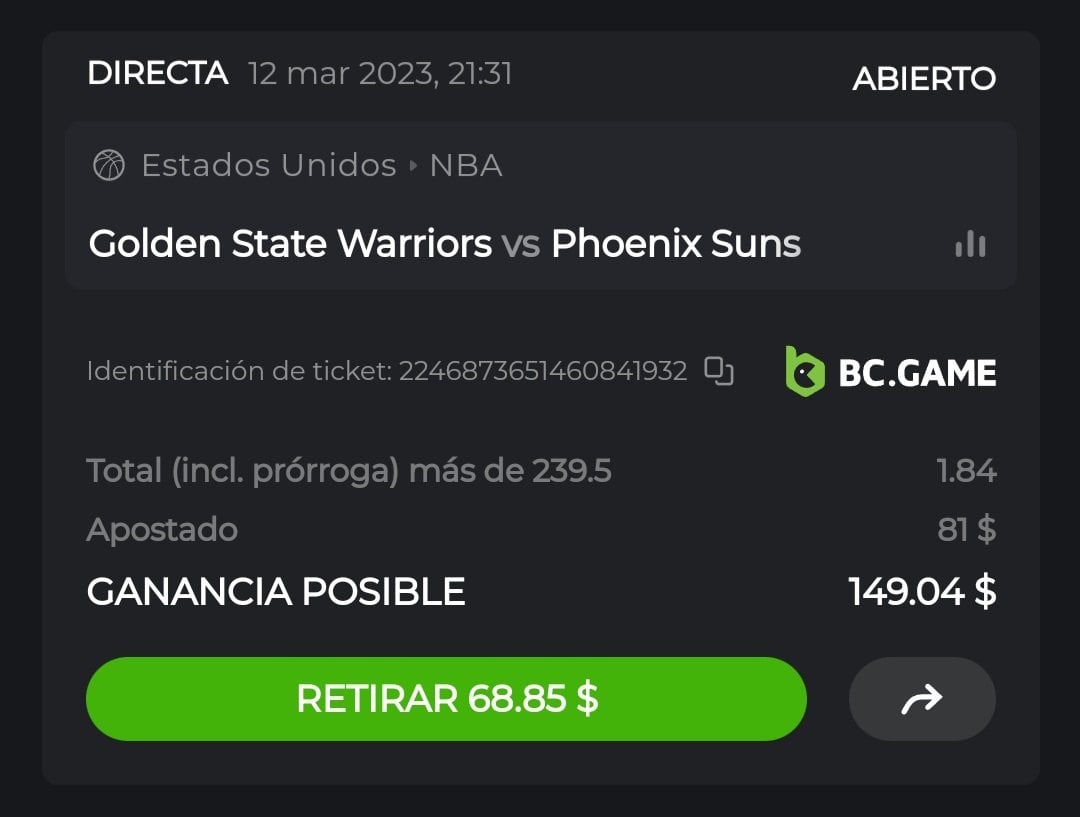
Task: Click the green BC.GAME logo icon
Action: tap(804, 372)
